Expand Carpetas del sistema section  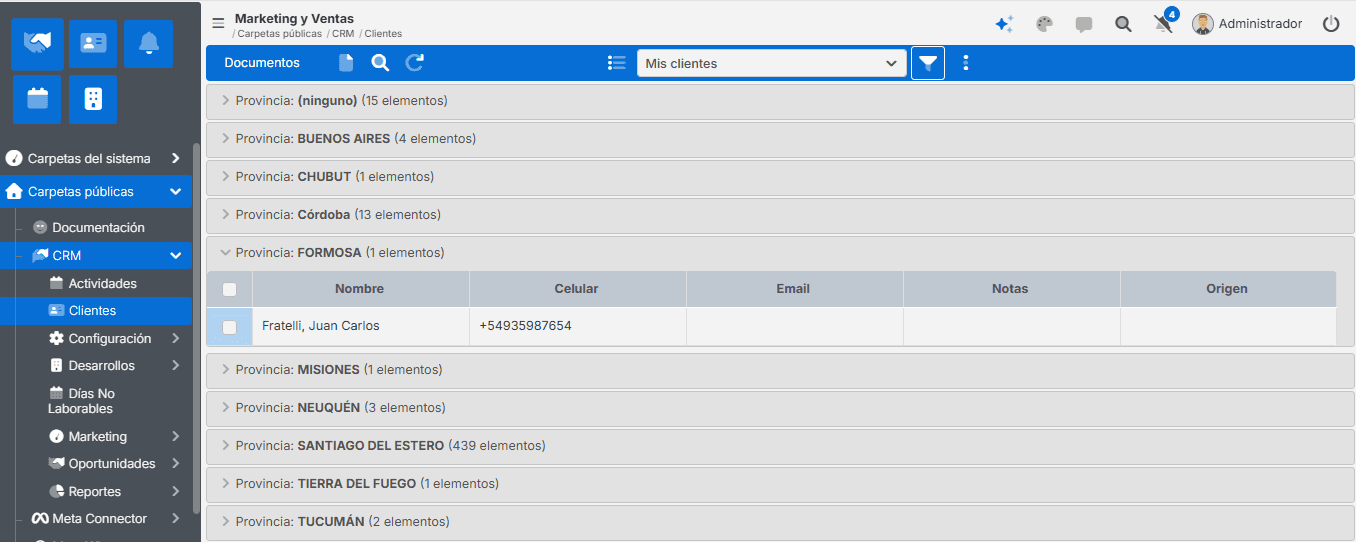click(96, 159)
